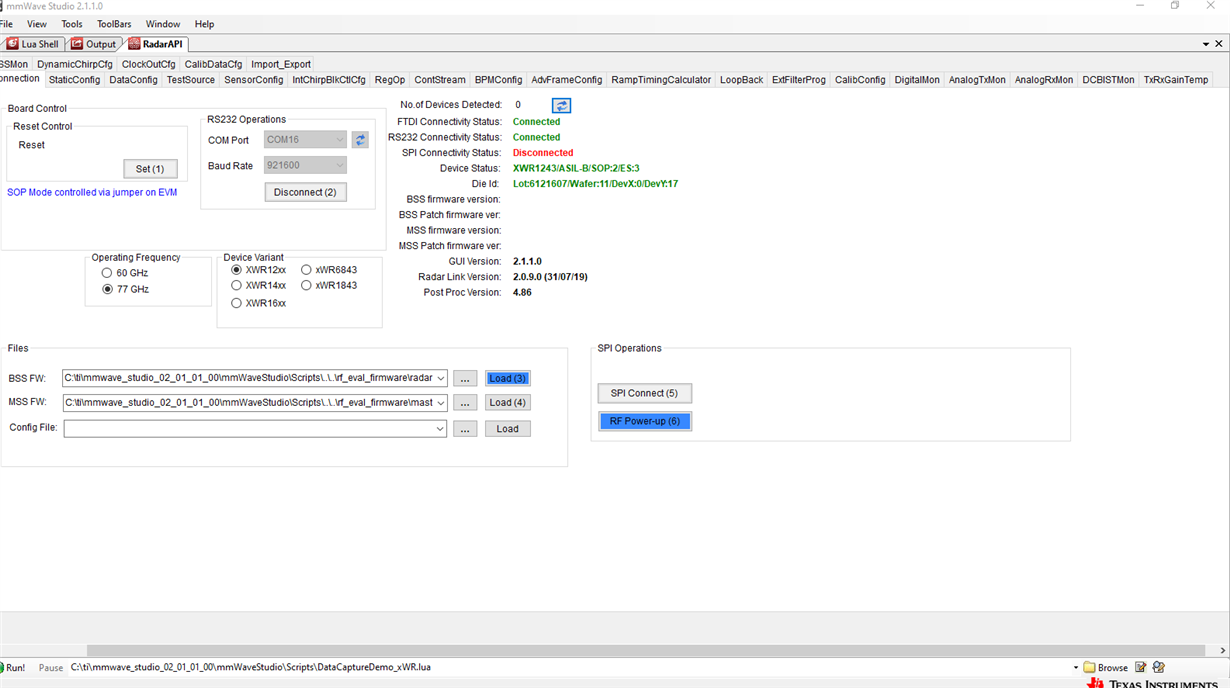Screen dimensions: 1230x688
Task: Open the Window menu
Action: [x=163, y=24]
